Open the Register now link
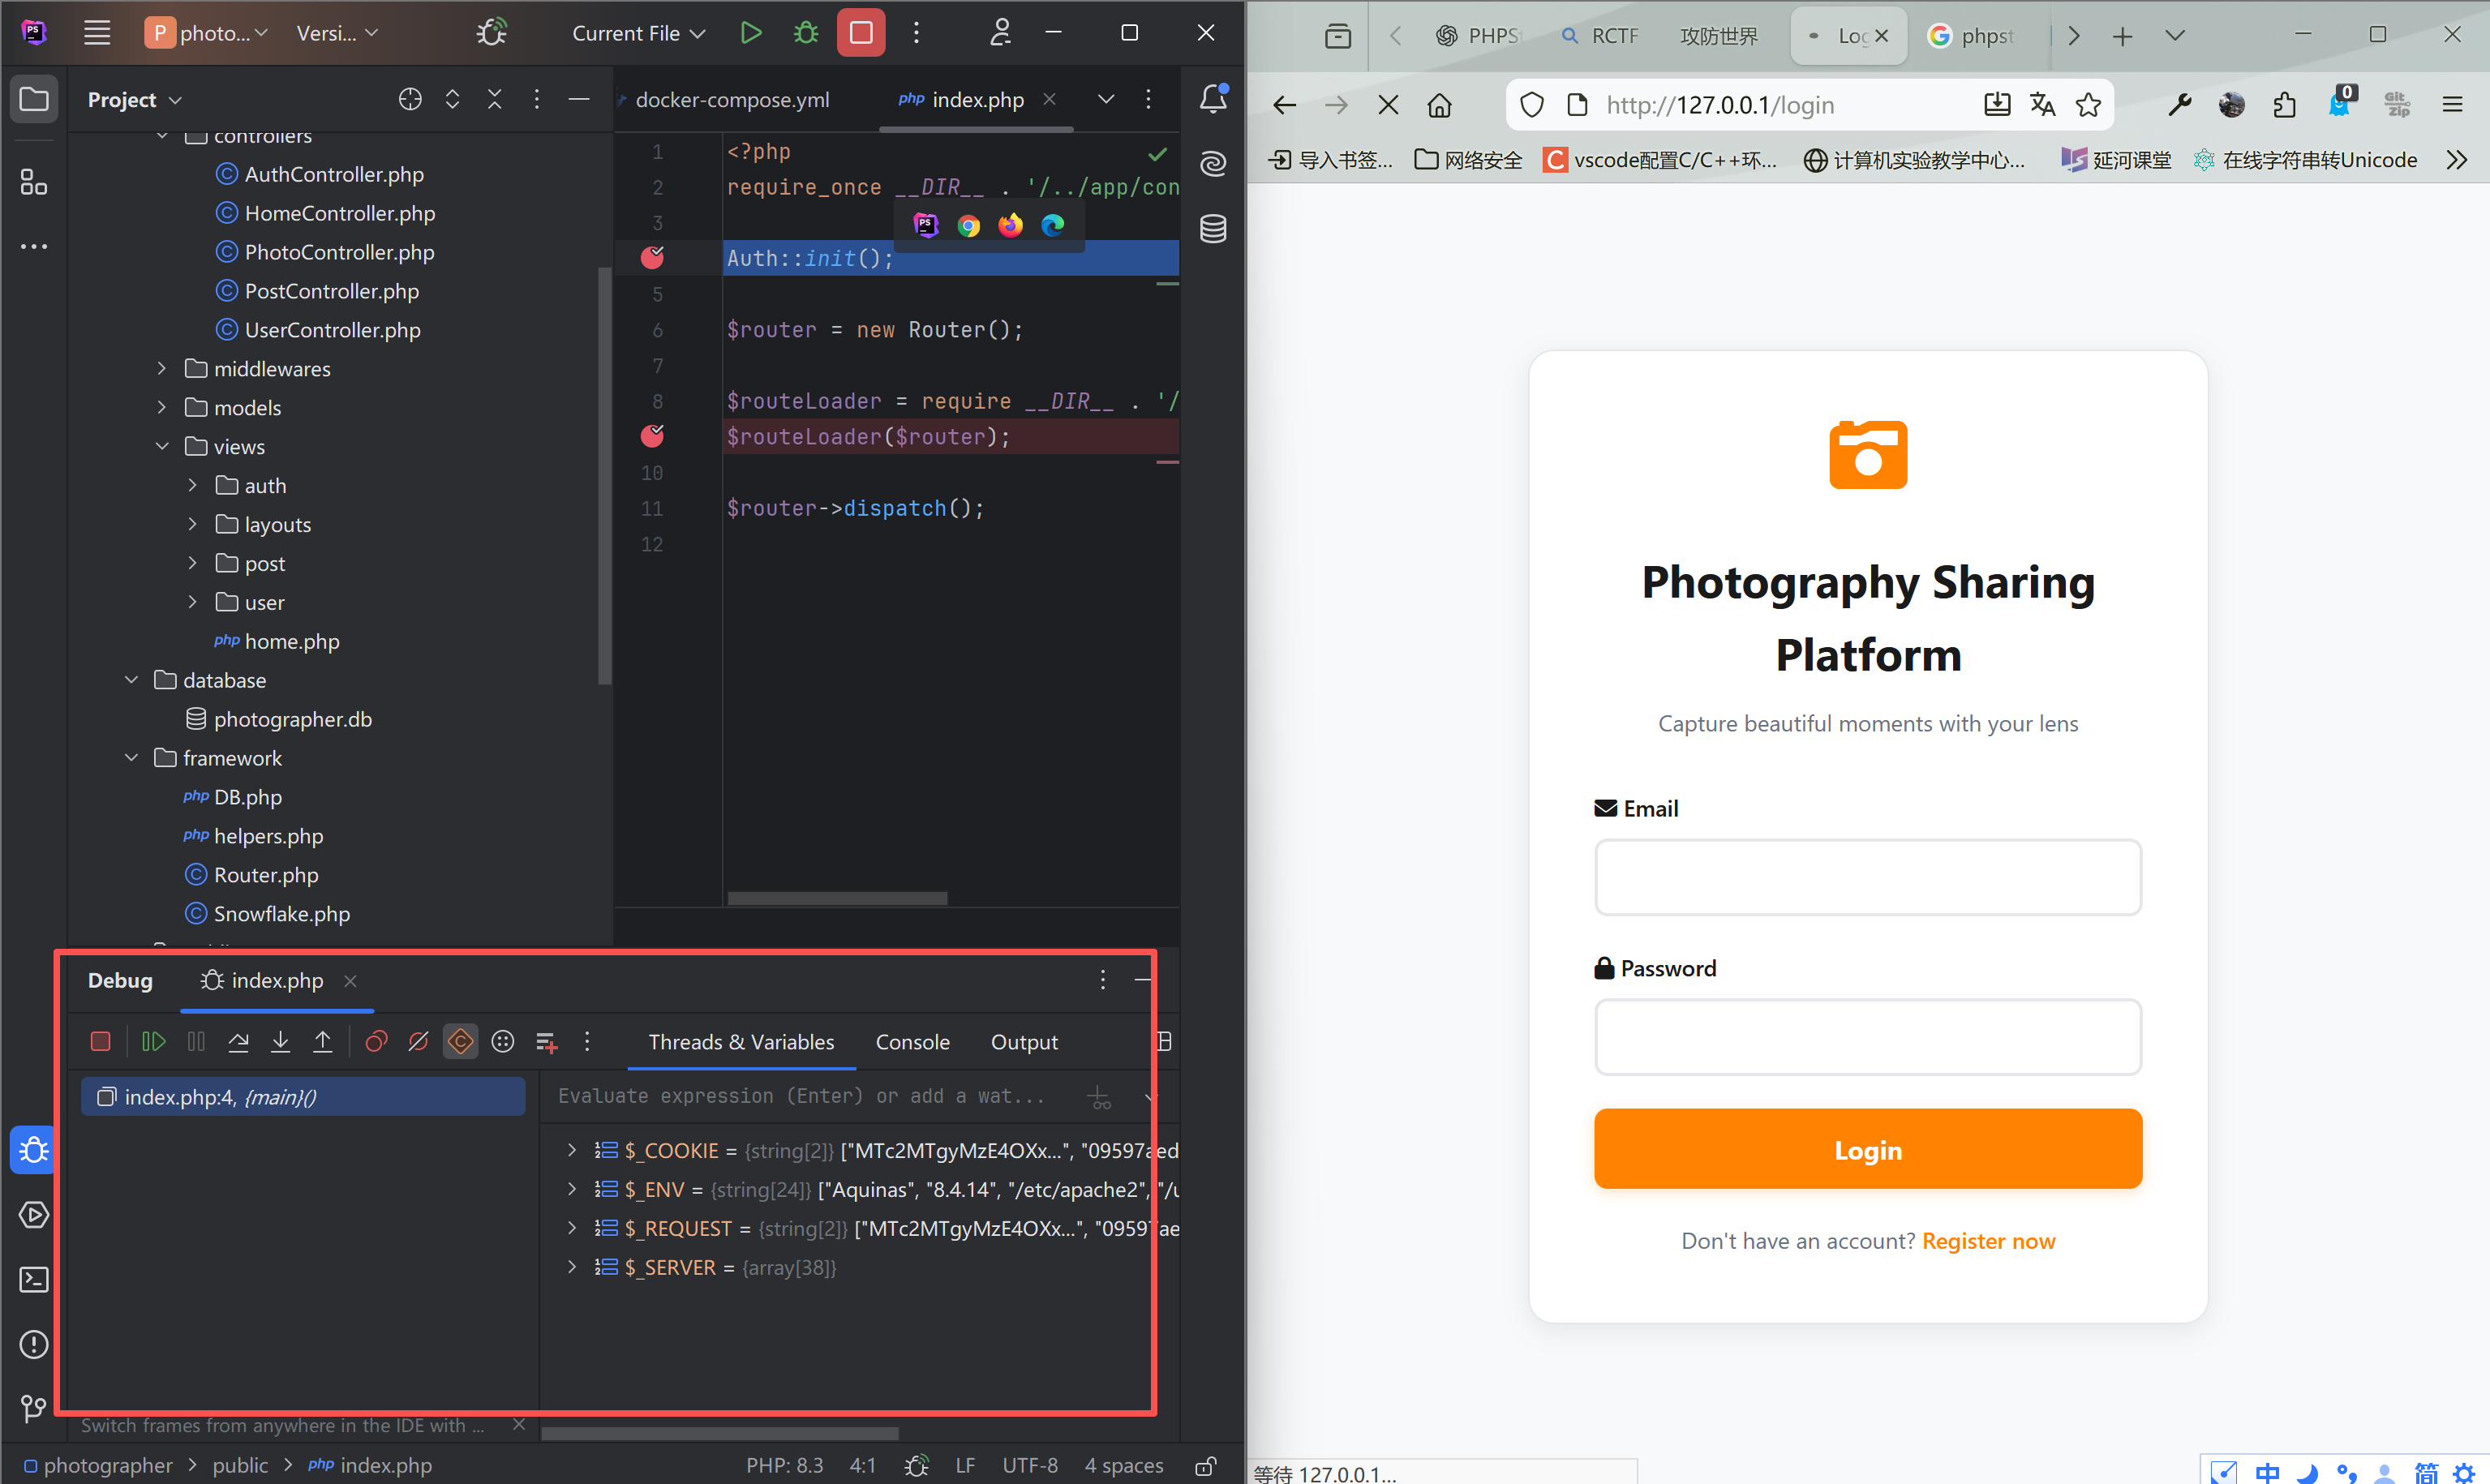This screenshot has width=2490, height=1484. click(1989, 1240)
